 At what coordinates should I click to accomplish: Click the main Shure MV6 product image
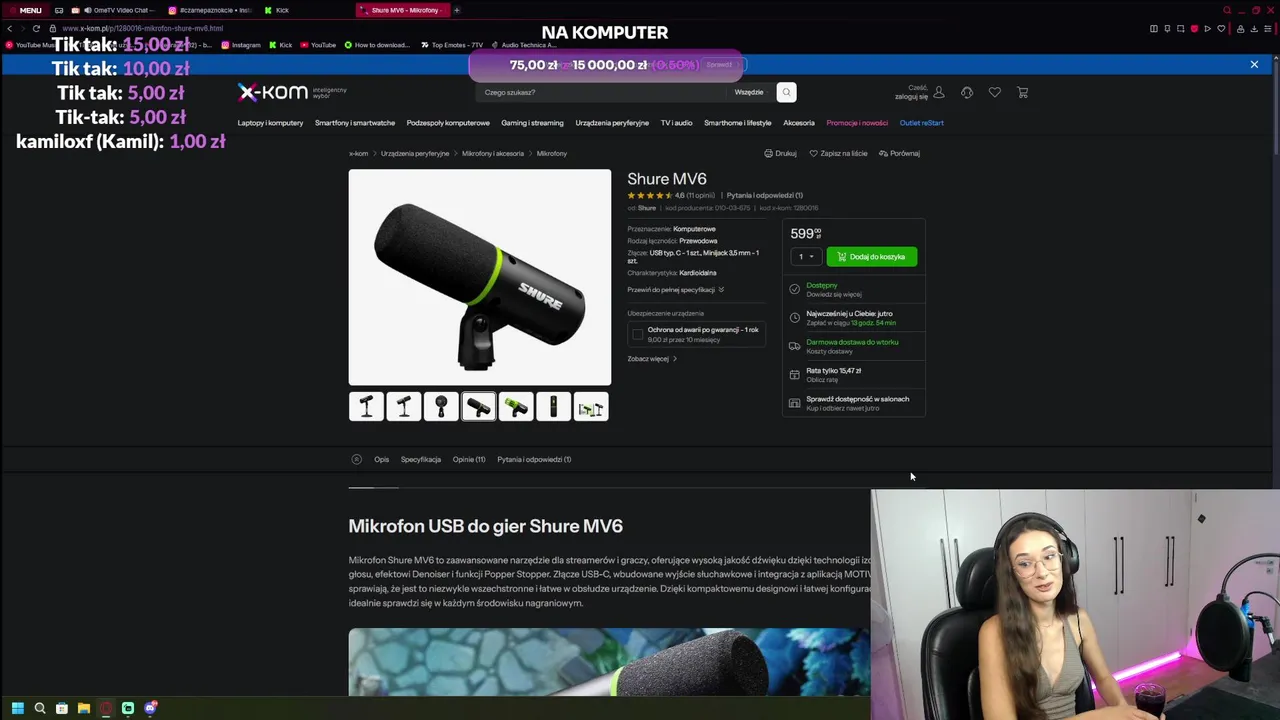480,277
